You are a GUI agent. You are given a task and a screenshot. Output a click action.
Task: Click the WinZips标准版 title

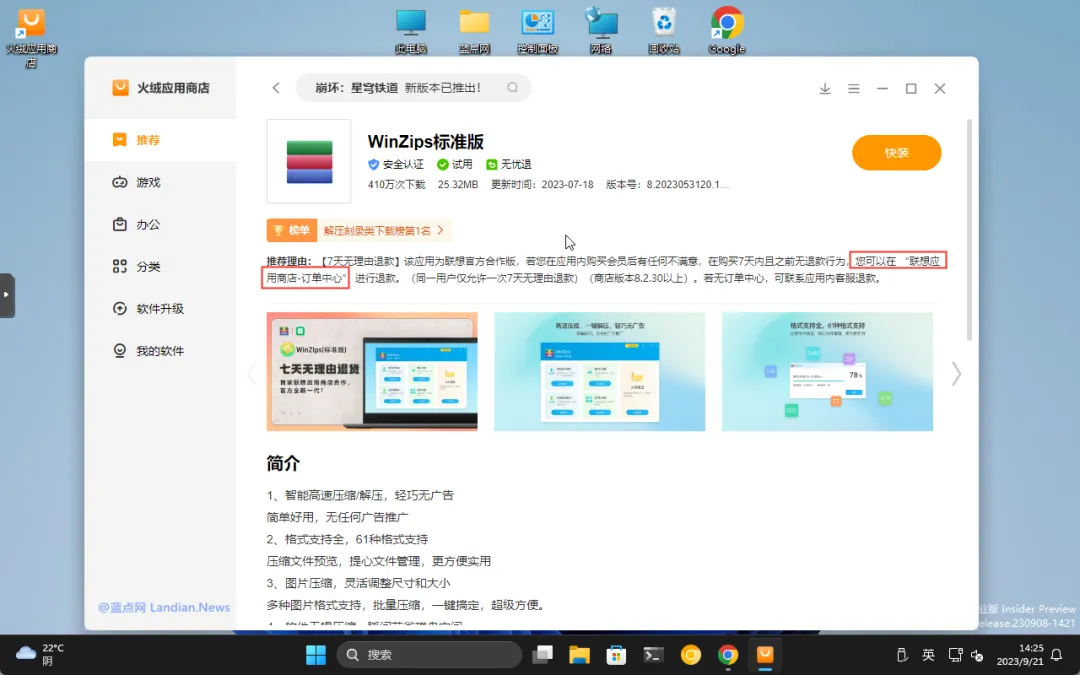point(426,142)
